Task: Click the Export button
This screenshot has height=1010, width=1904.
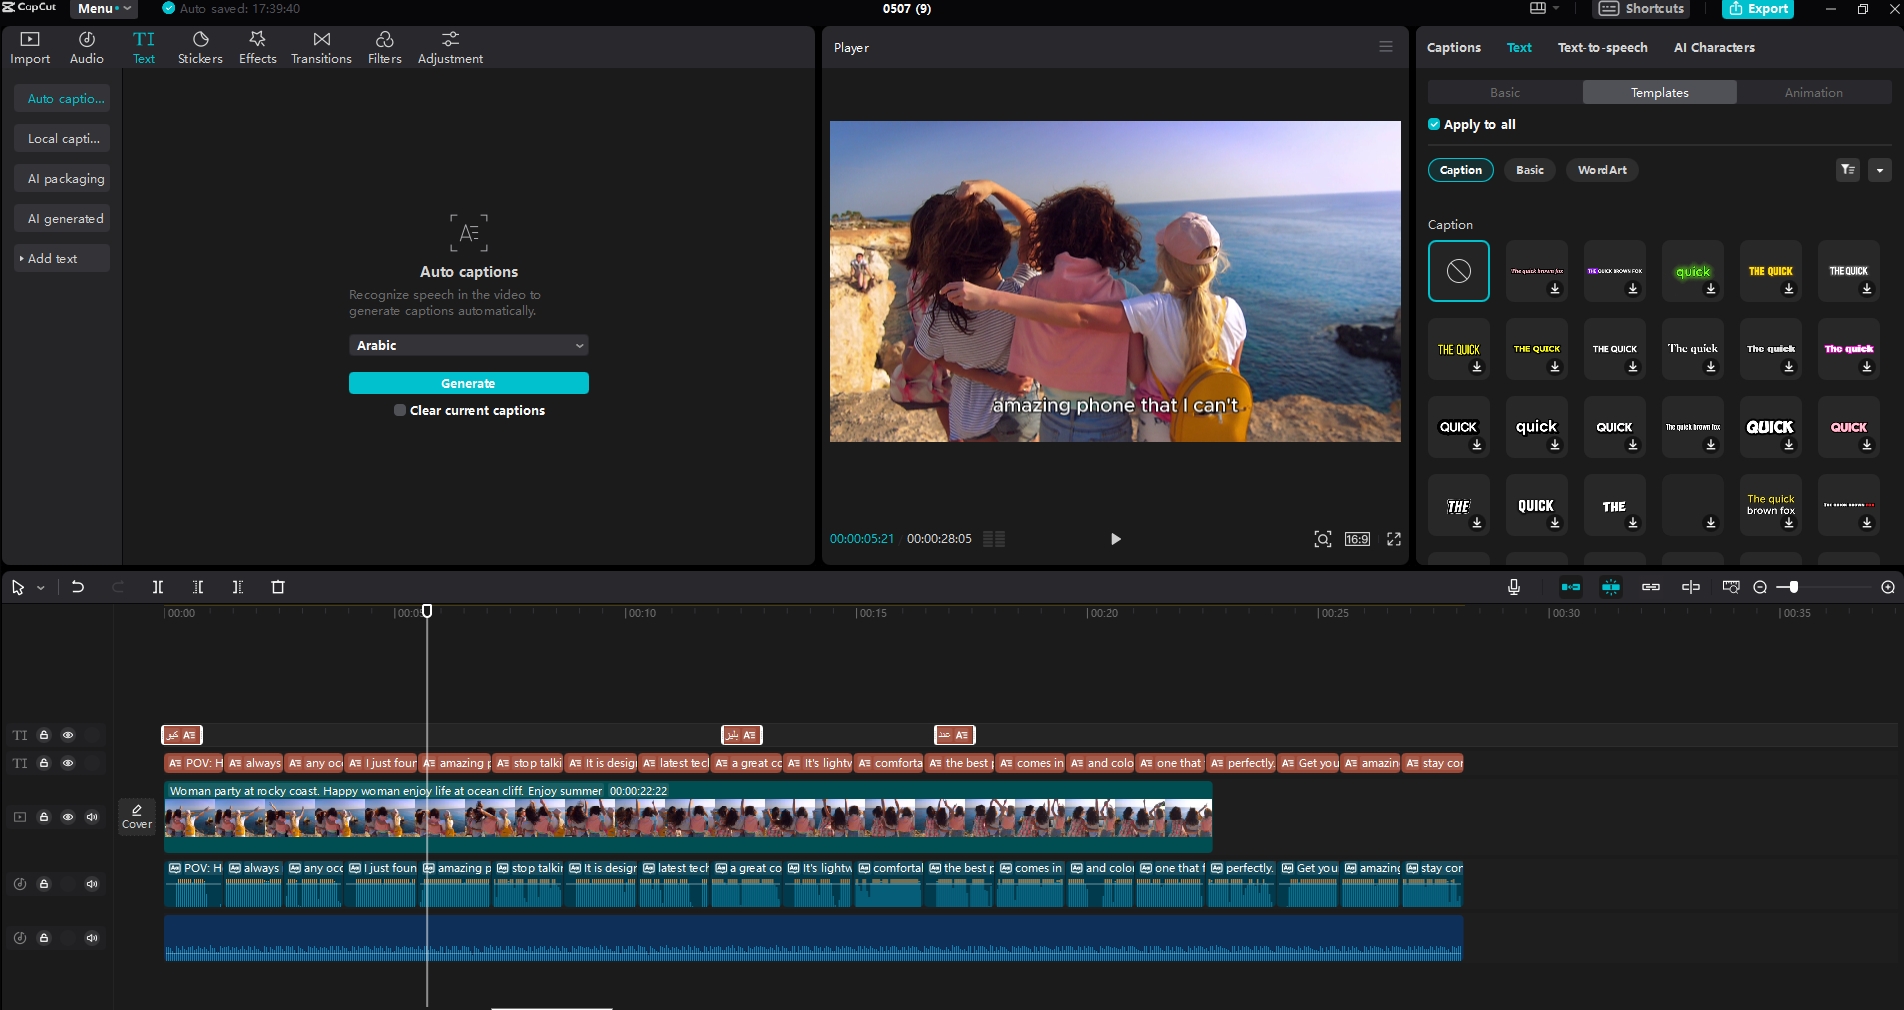Action: [1757, 9]
